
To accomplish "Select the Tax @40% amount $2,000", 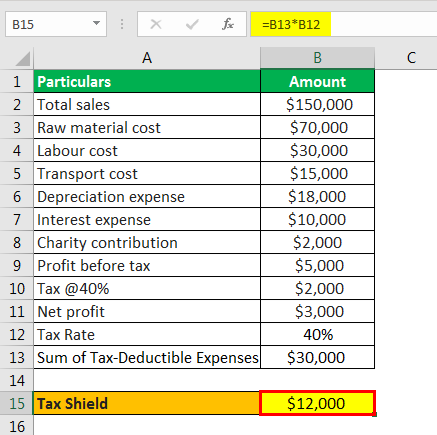I will [317, 289].
